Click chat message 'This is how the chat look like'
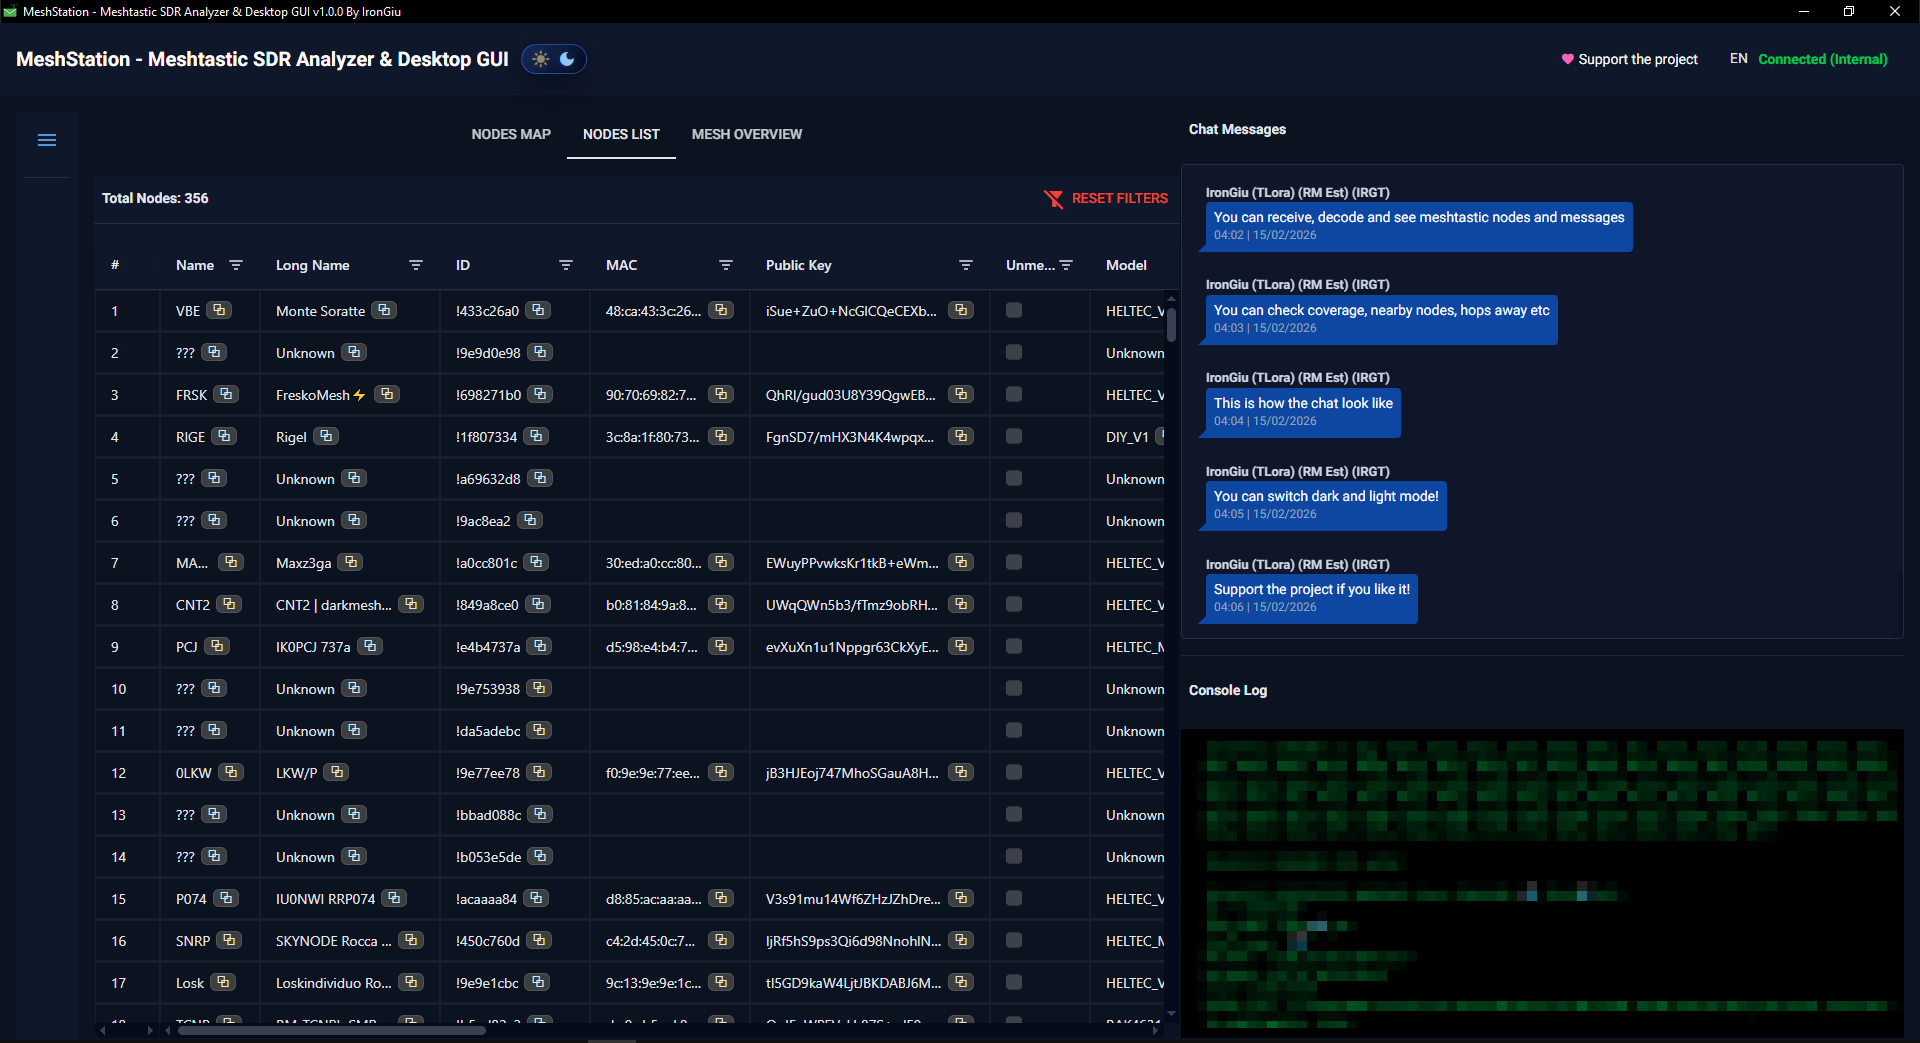Viewport: 1920px width, 1043px height. [x=1303, y=412]
